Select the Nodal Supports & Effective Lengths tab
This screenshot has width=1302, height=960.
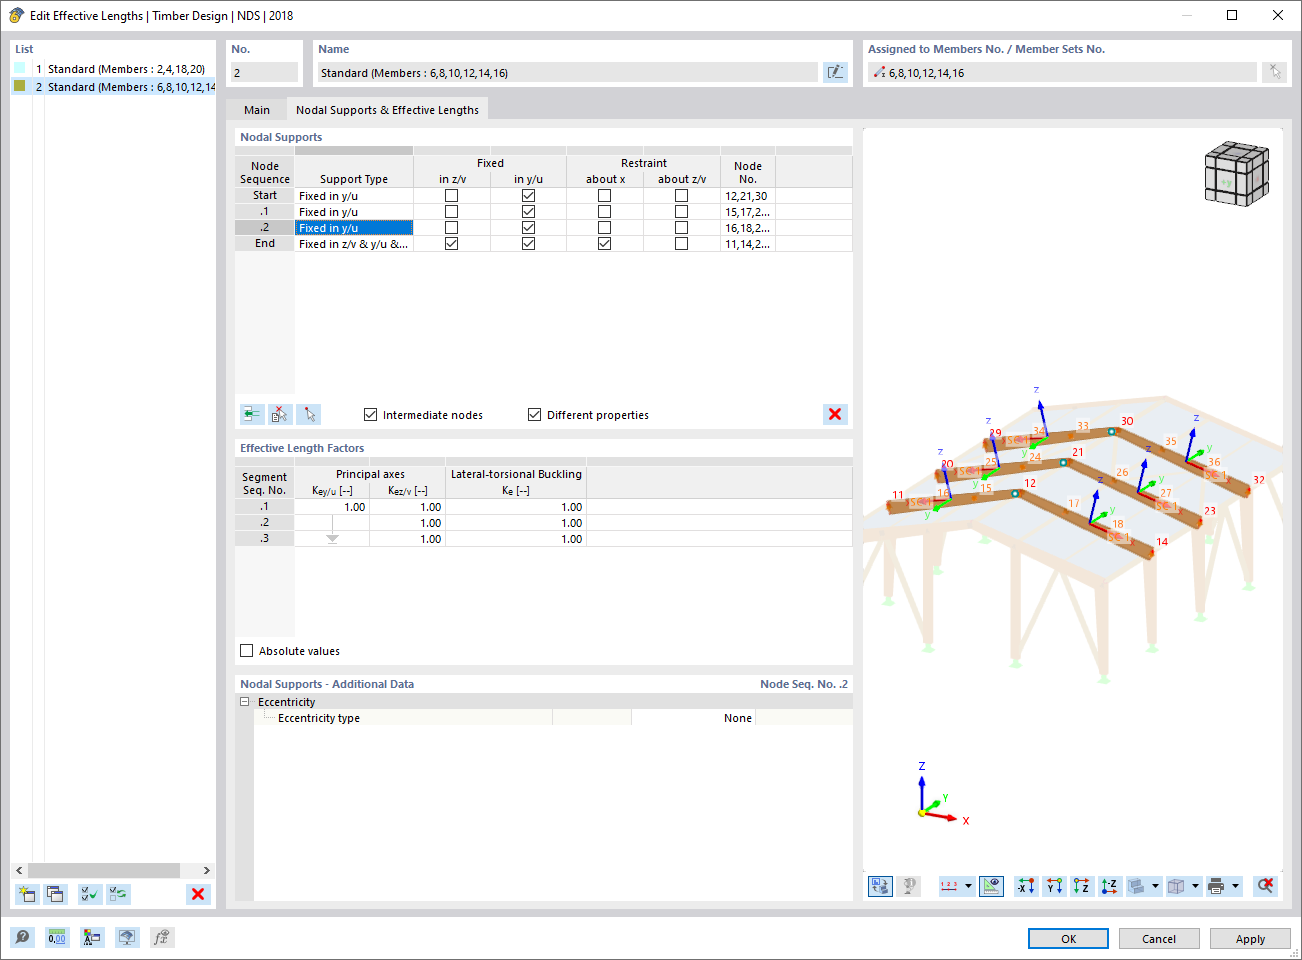point(387,109)
